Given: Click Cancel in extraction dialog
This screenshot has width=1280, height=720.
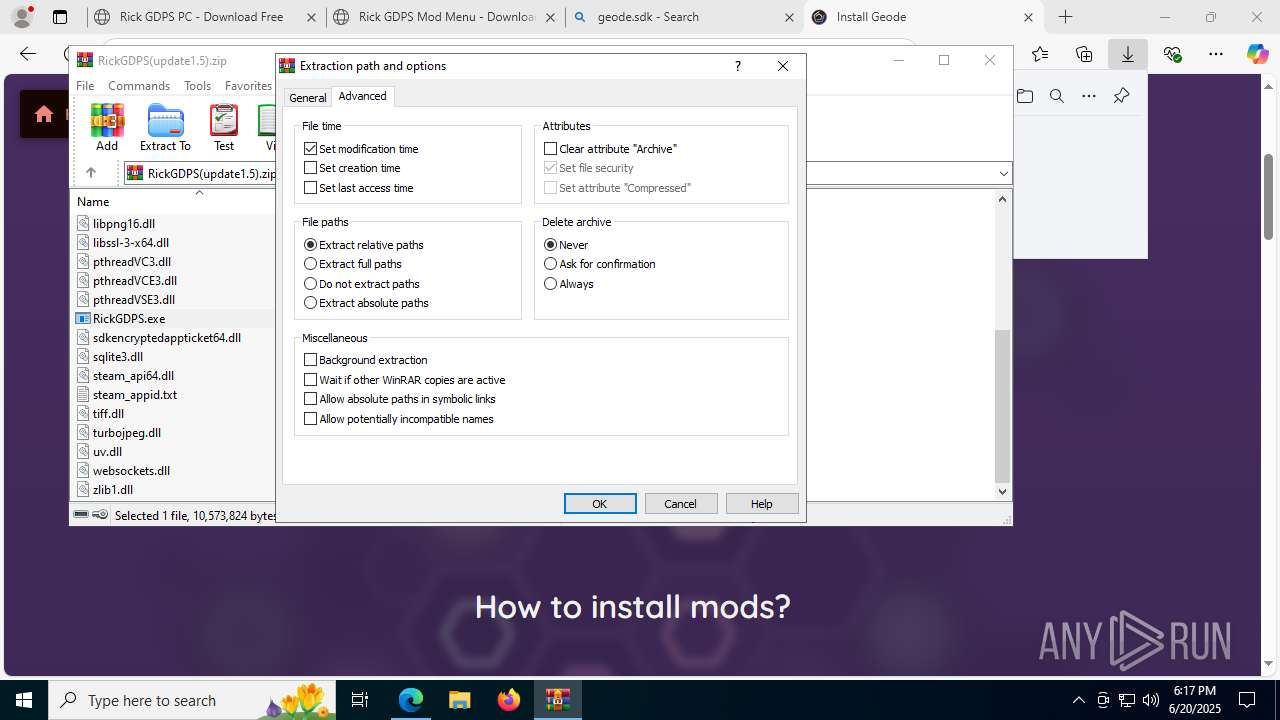Looking at the screenshot, I should tap(680, 504).
